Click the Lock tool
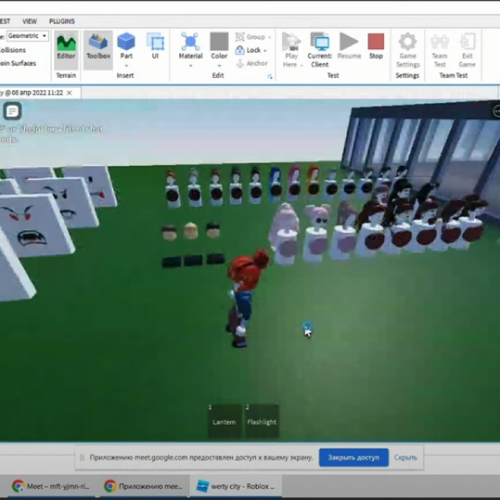The image size is (500, 500). (x=248, y=50)
